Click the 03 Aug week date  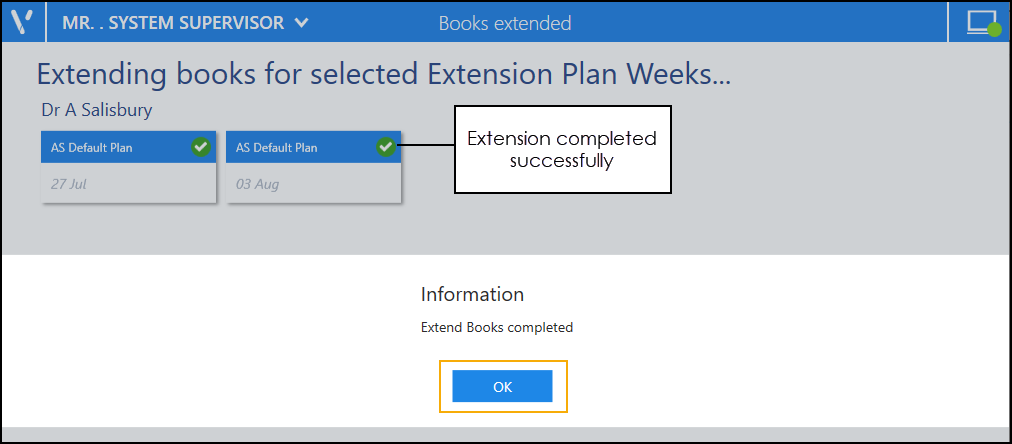tap(258, 184)
